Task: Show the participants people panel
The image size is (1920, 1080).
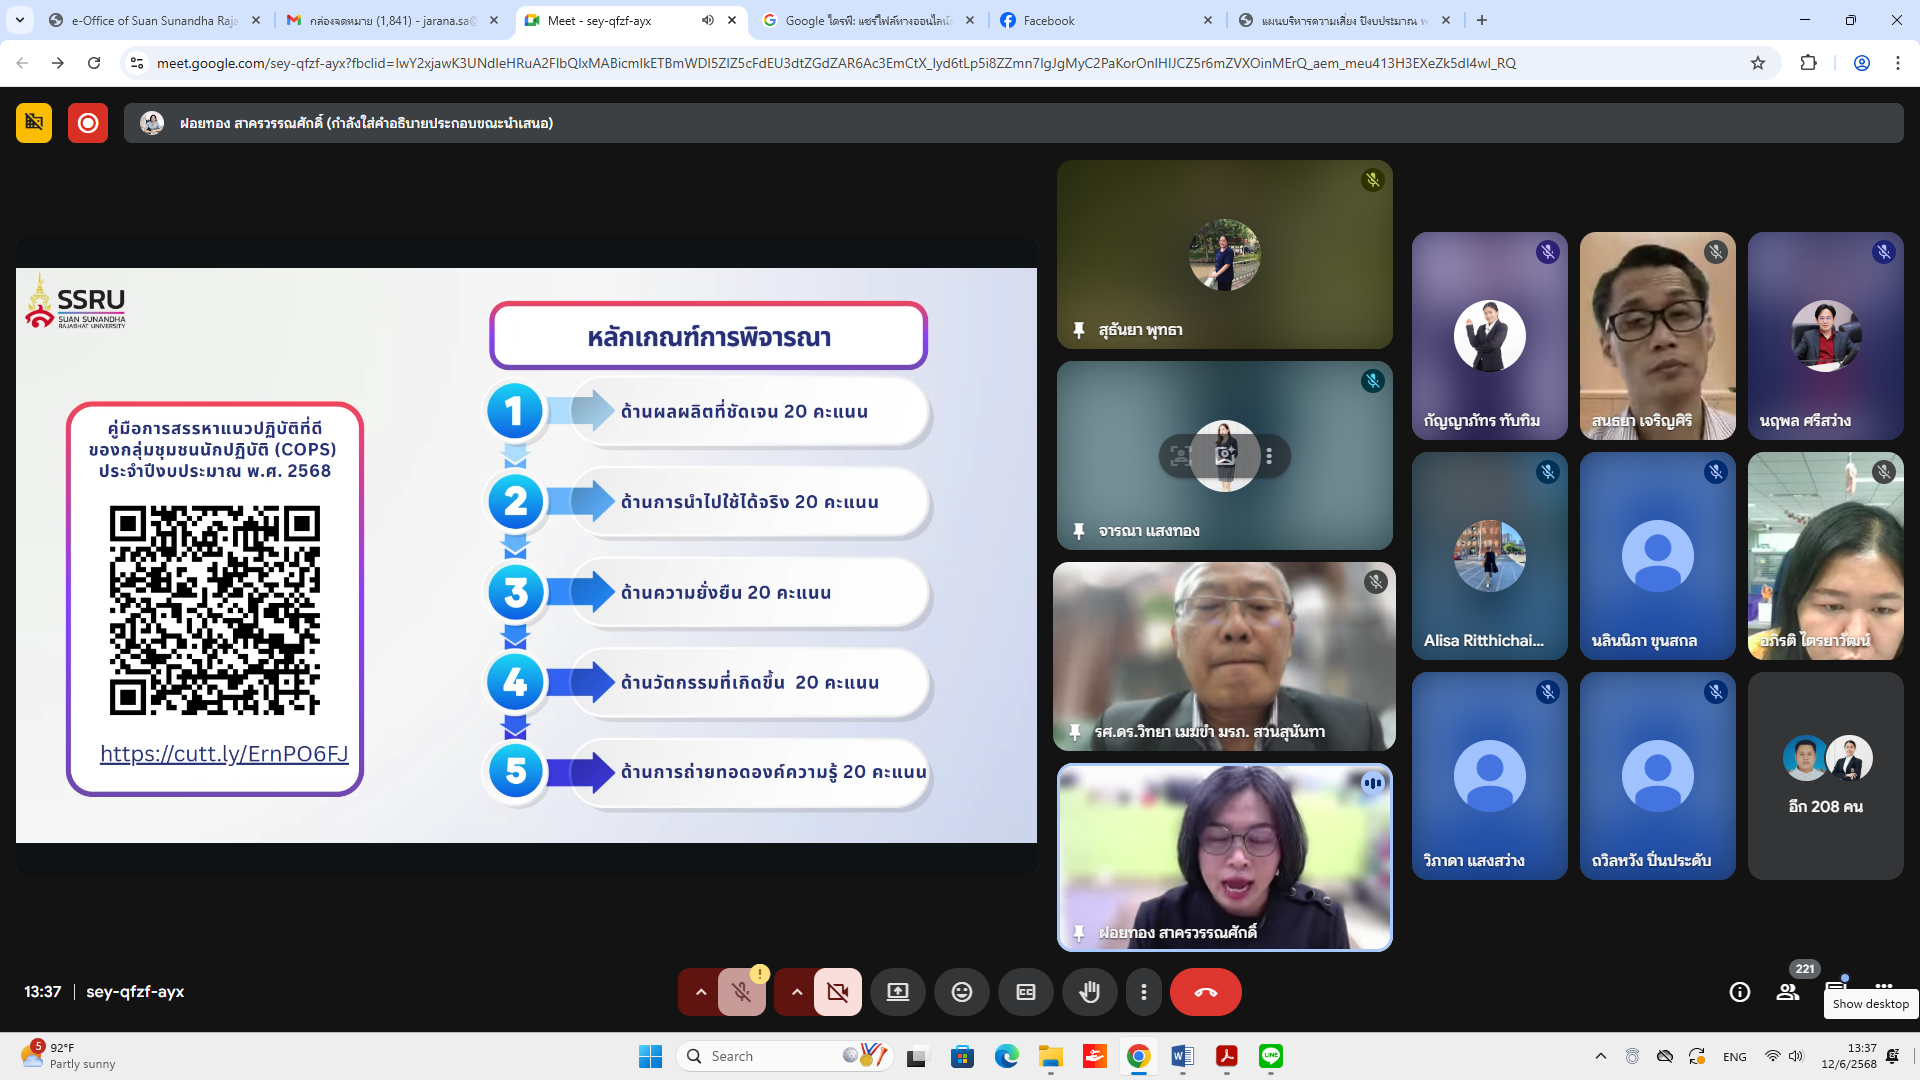Action: (x=1787, y=992)
